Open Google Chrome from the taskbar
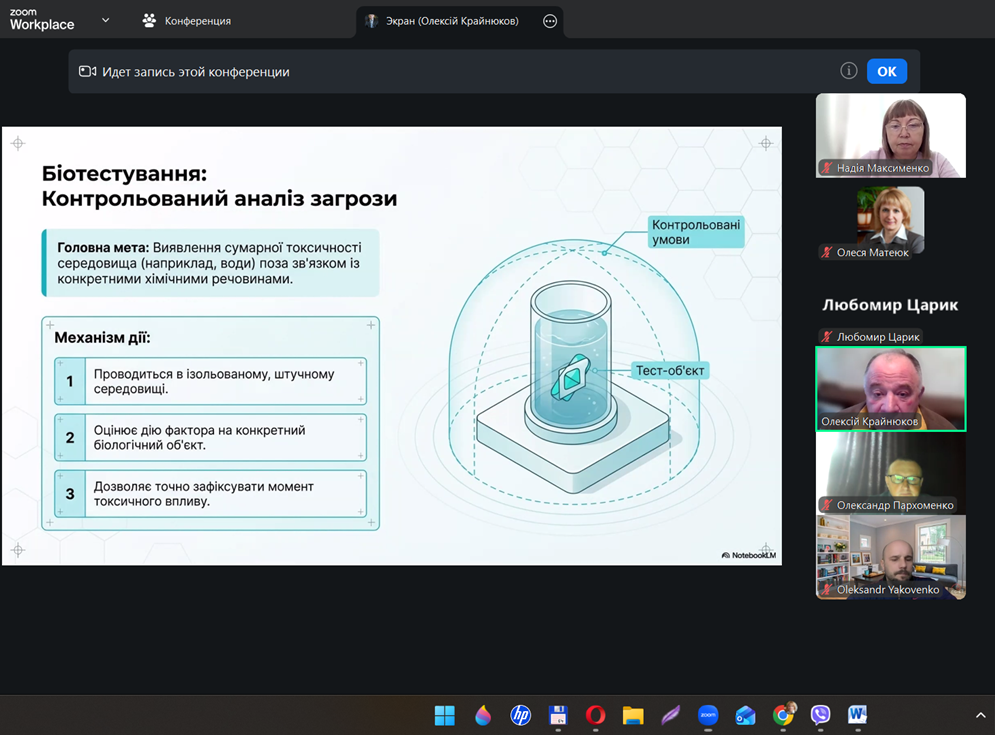Viewport: 995px width, 735px height. point(783,715)
